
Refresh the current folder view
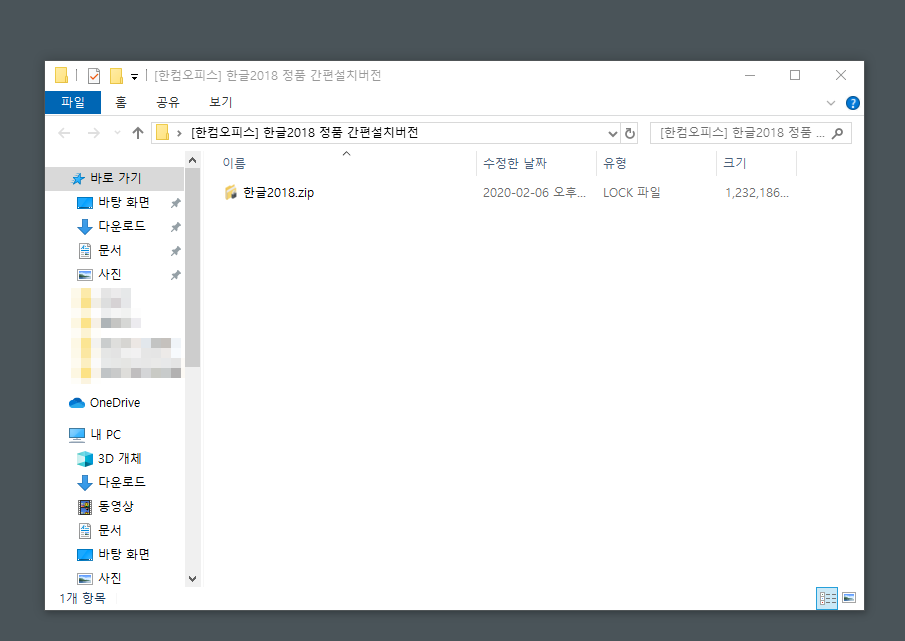(x=630, y=133)
